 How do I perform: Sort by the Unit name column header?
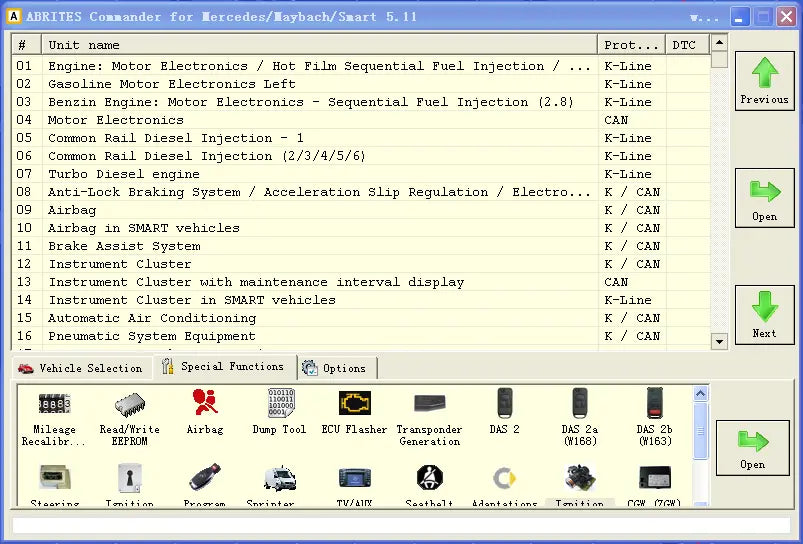(320, 45)
